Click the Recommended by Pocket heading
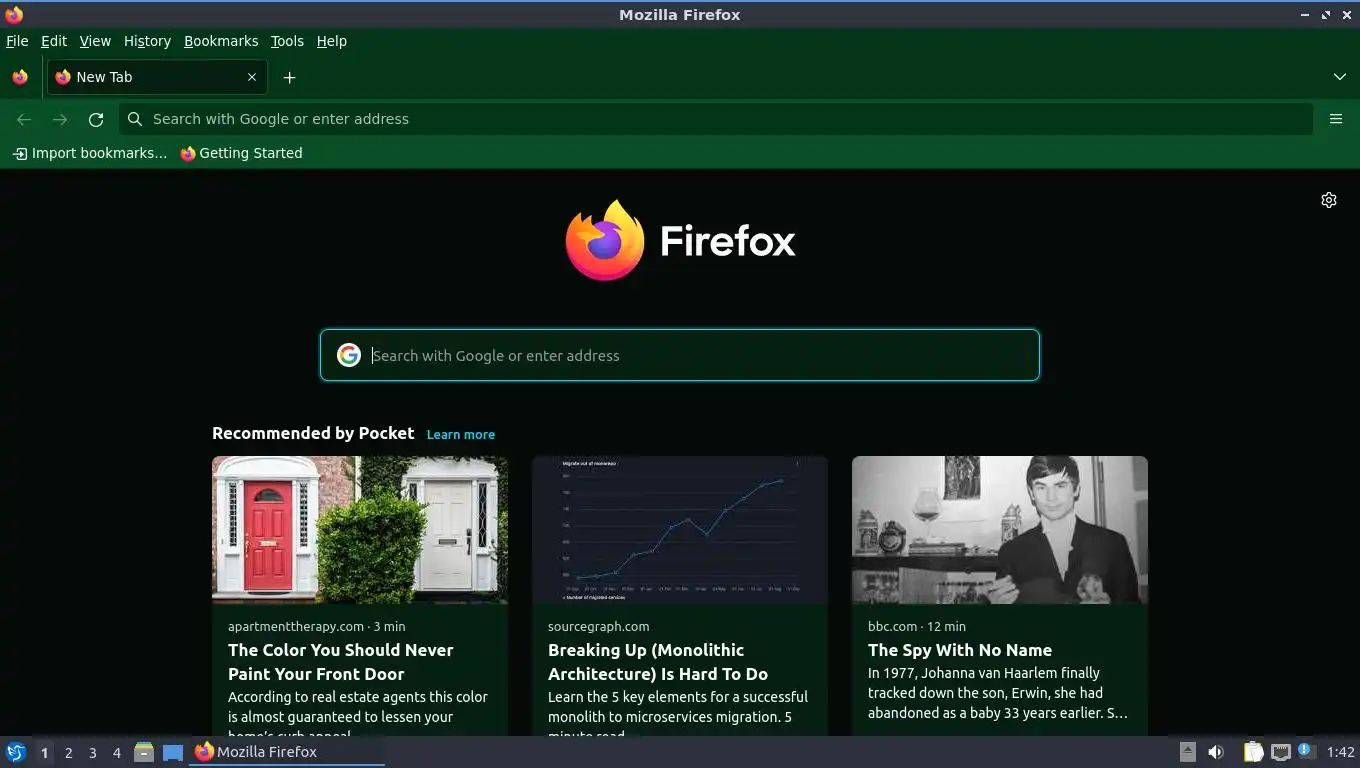1360x768 pixels. coord(313,433)
